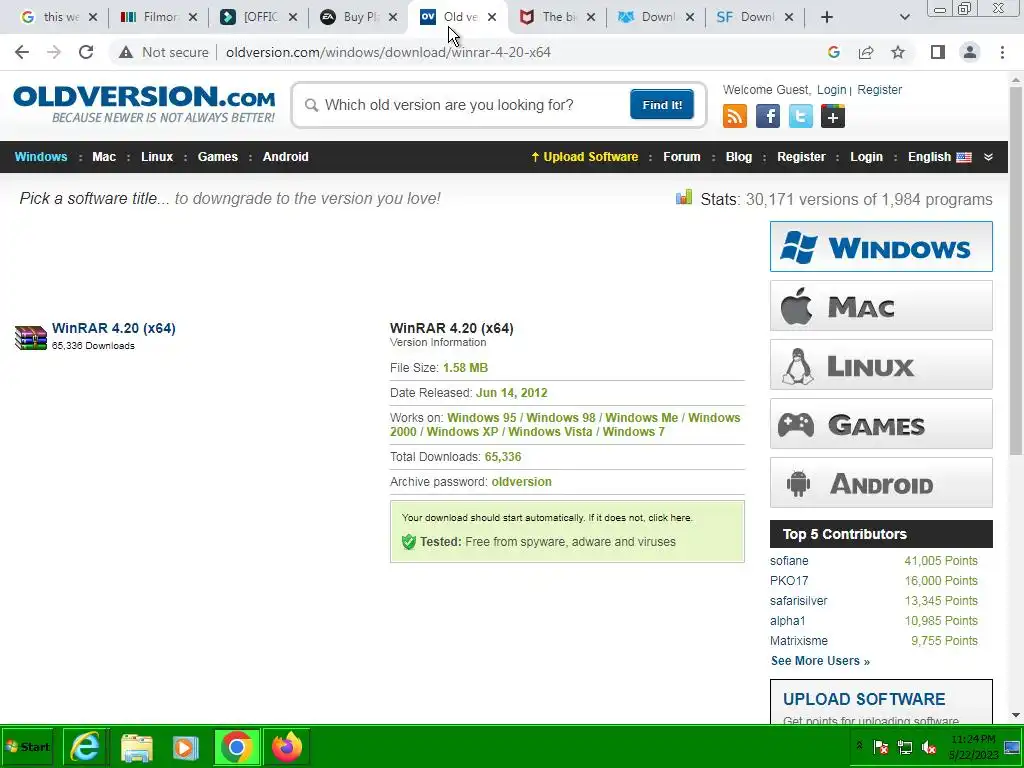1024x768 pixels.
Task: Close the 'this we' Google tab
Action: point(93,18)
